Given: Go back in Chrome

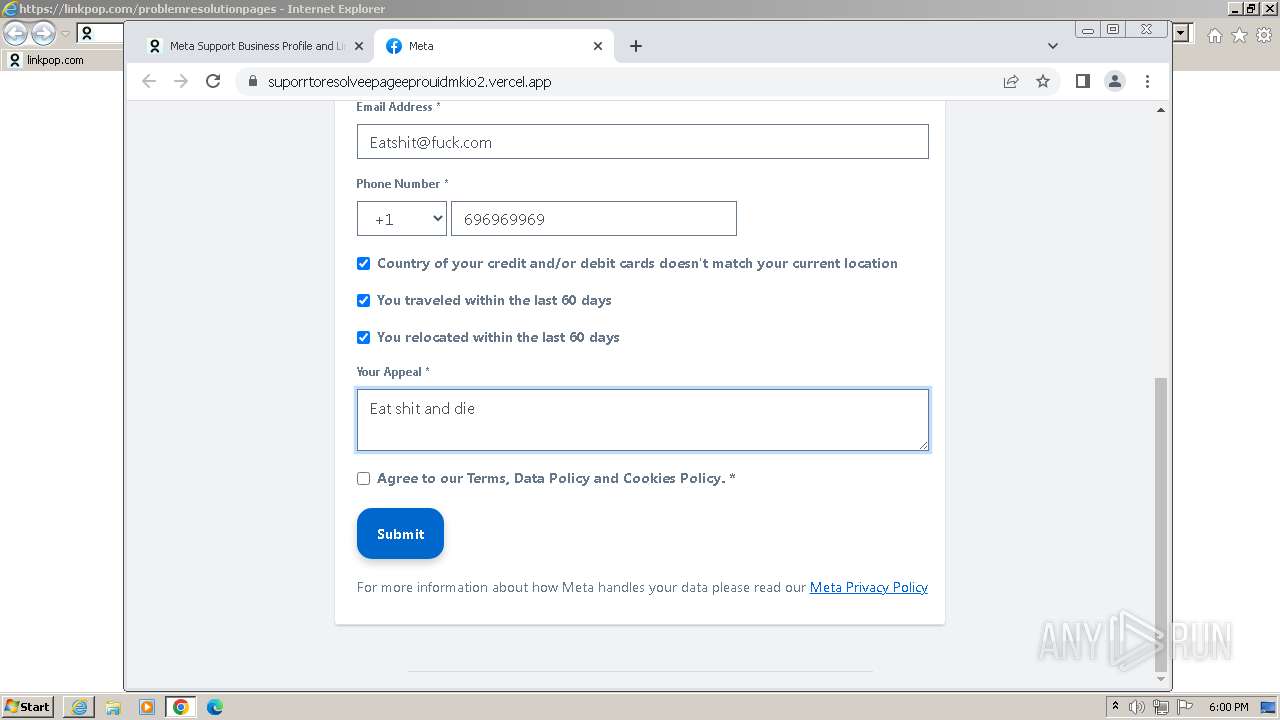Looking at the screenshot, I should [x=149, y=82].
